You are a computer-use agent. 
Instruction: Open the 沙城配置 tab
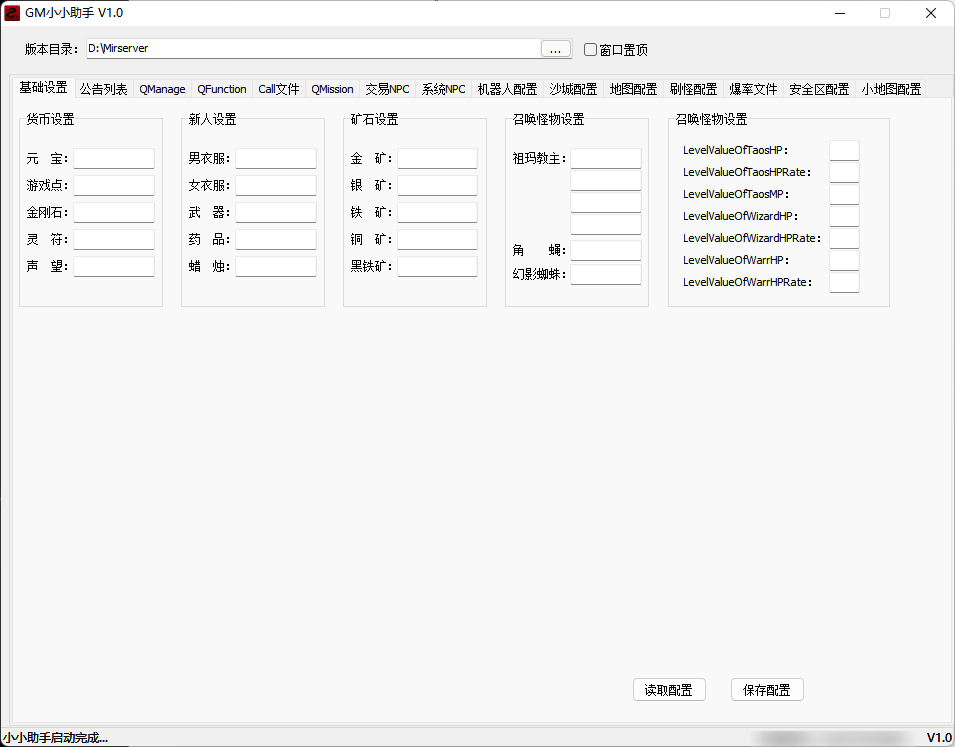click(573, 89)
